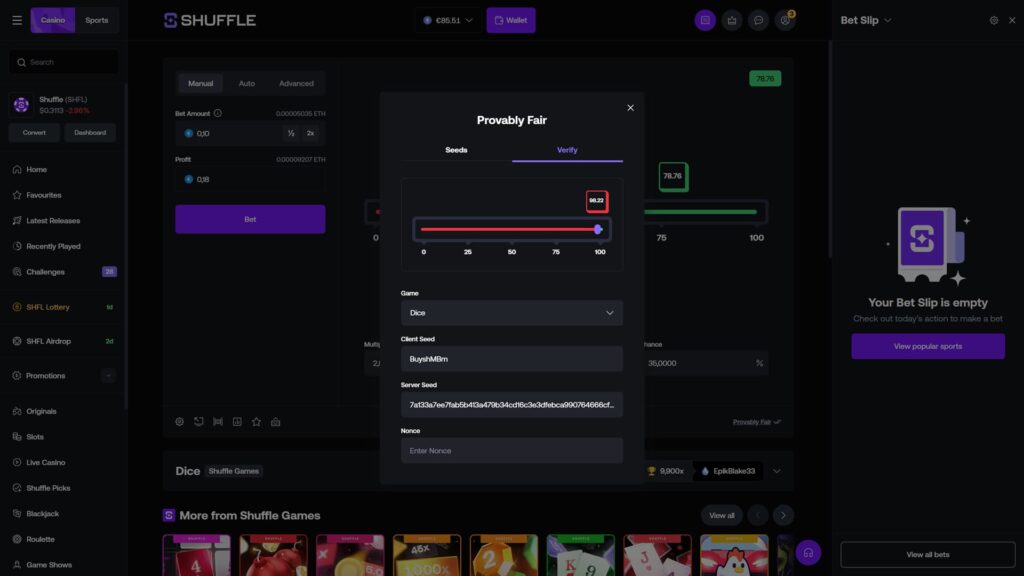Switch to Seeds tab in dialog
1024x576 pixels.
[456, 150]
